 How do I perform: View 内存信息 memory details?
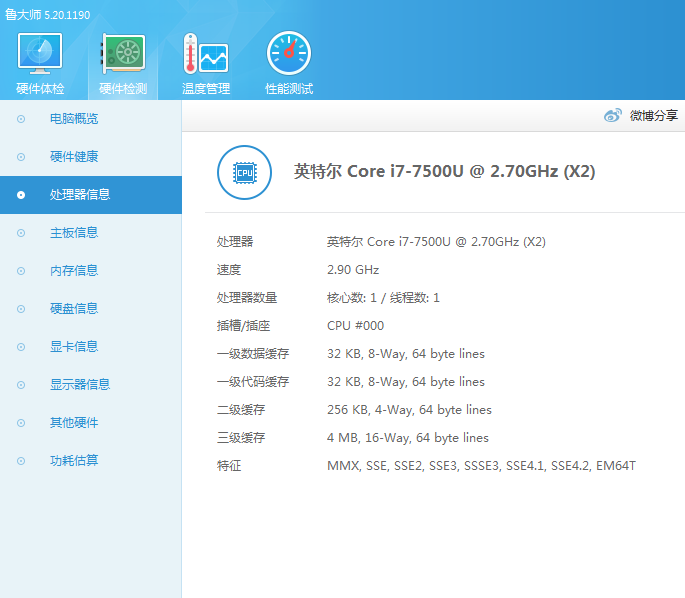pos(74,271)
